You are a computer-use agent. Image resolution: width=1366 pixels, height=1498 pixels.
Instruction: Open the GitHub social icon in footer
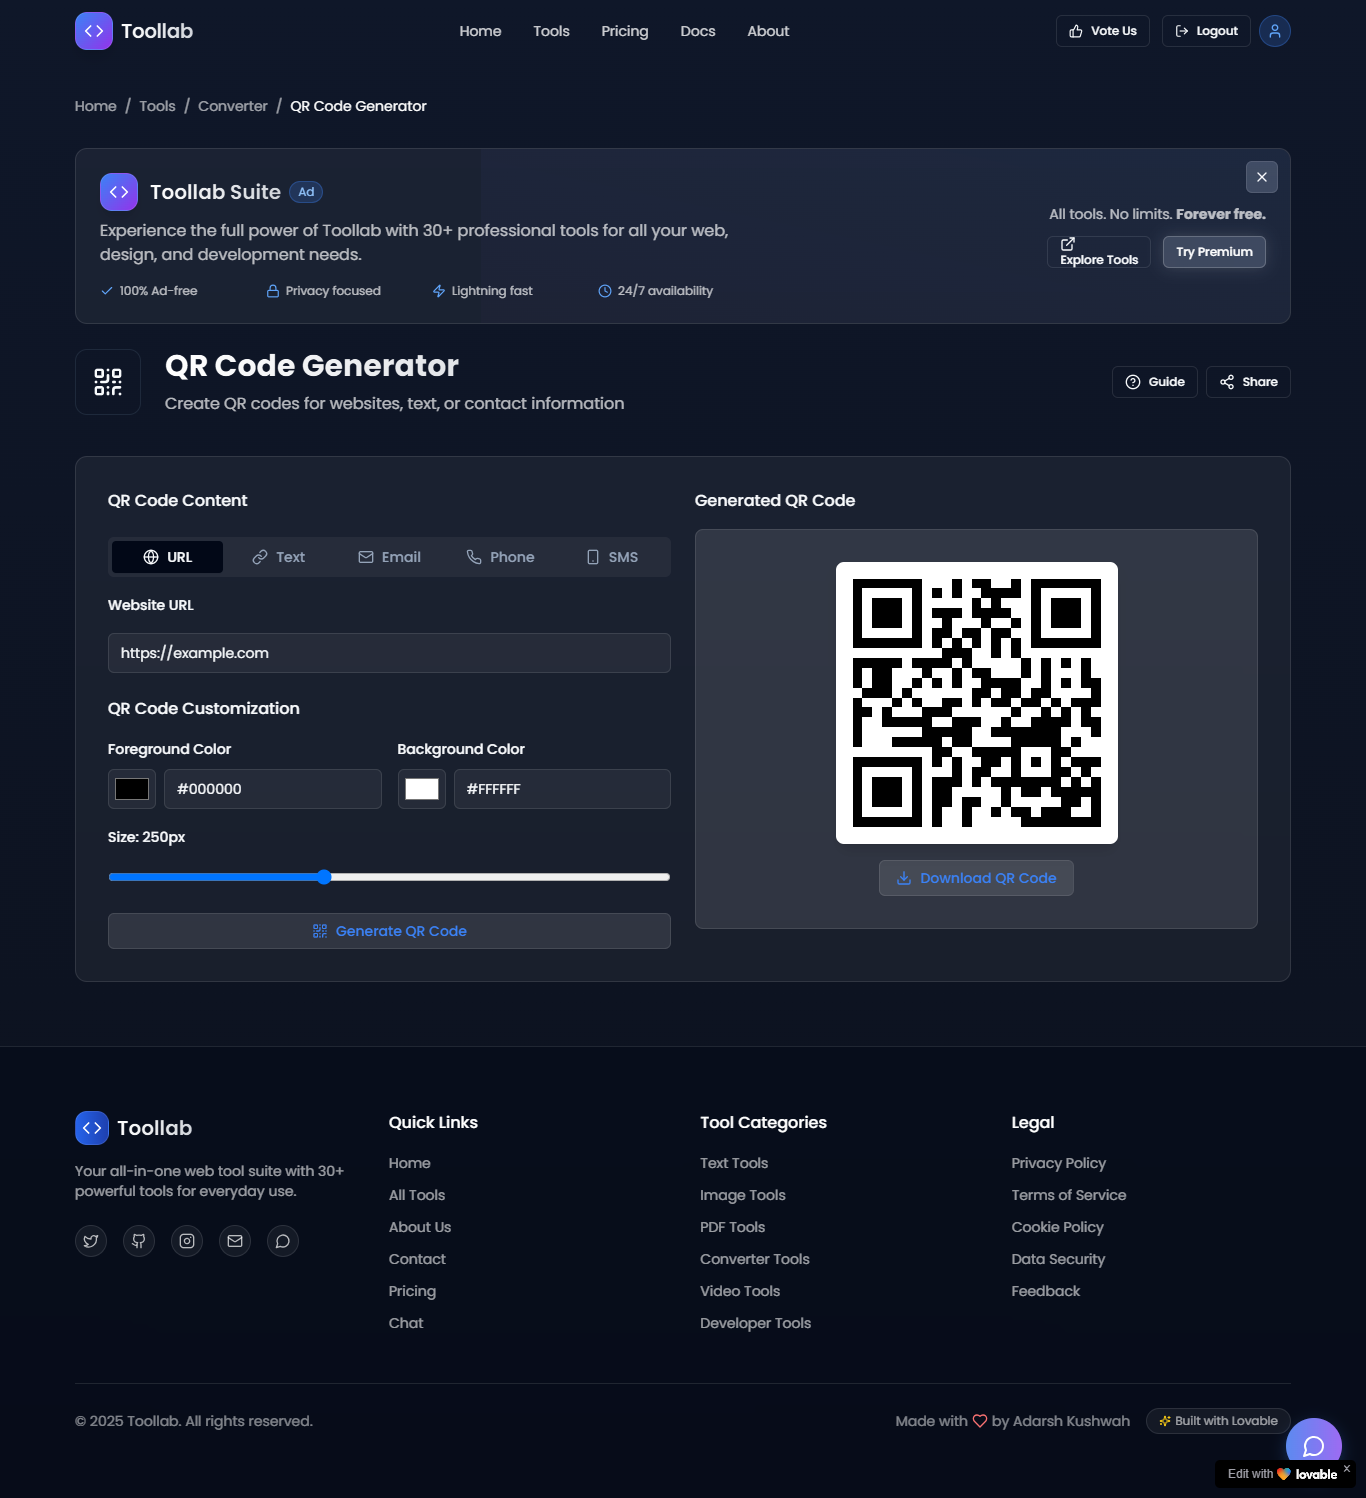coord(139,1241)
